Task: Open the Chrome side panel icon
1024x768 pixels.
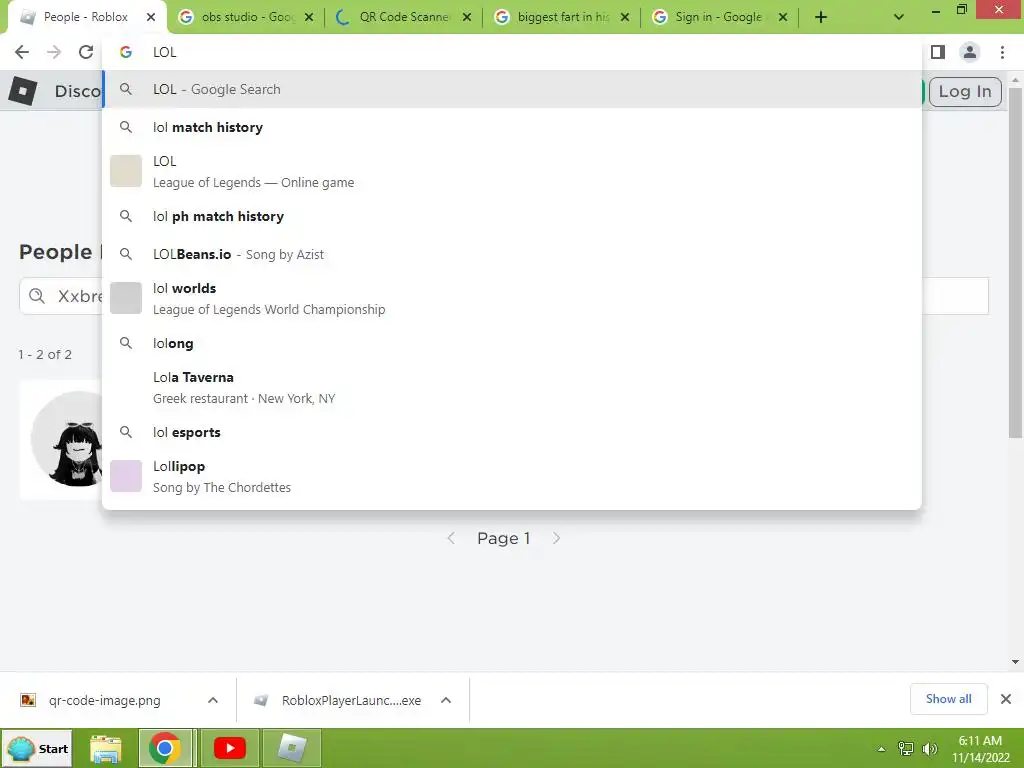Action: tap(938, 52)
